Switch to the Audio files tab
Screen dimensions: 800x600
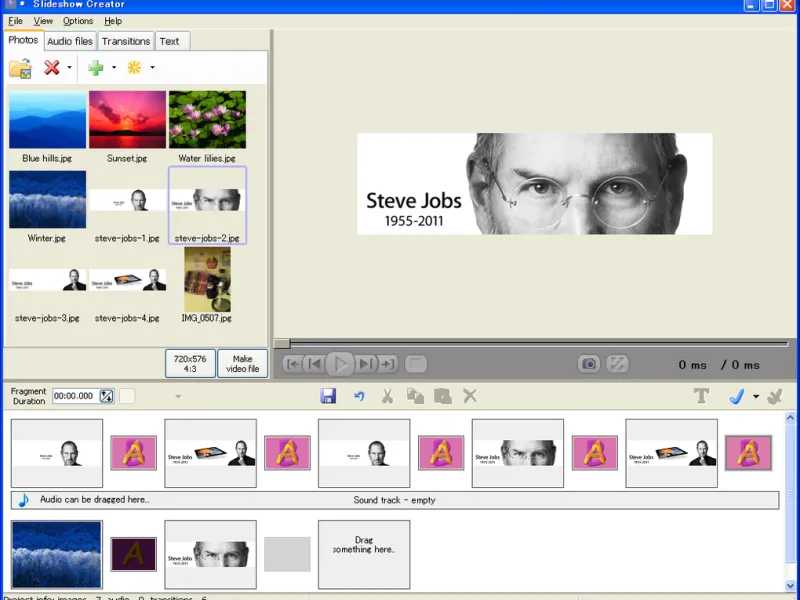(x=70, y=41)
